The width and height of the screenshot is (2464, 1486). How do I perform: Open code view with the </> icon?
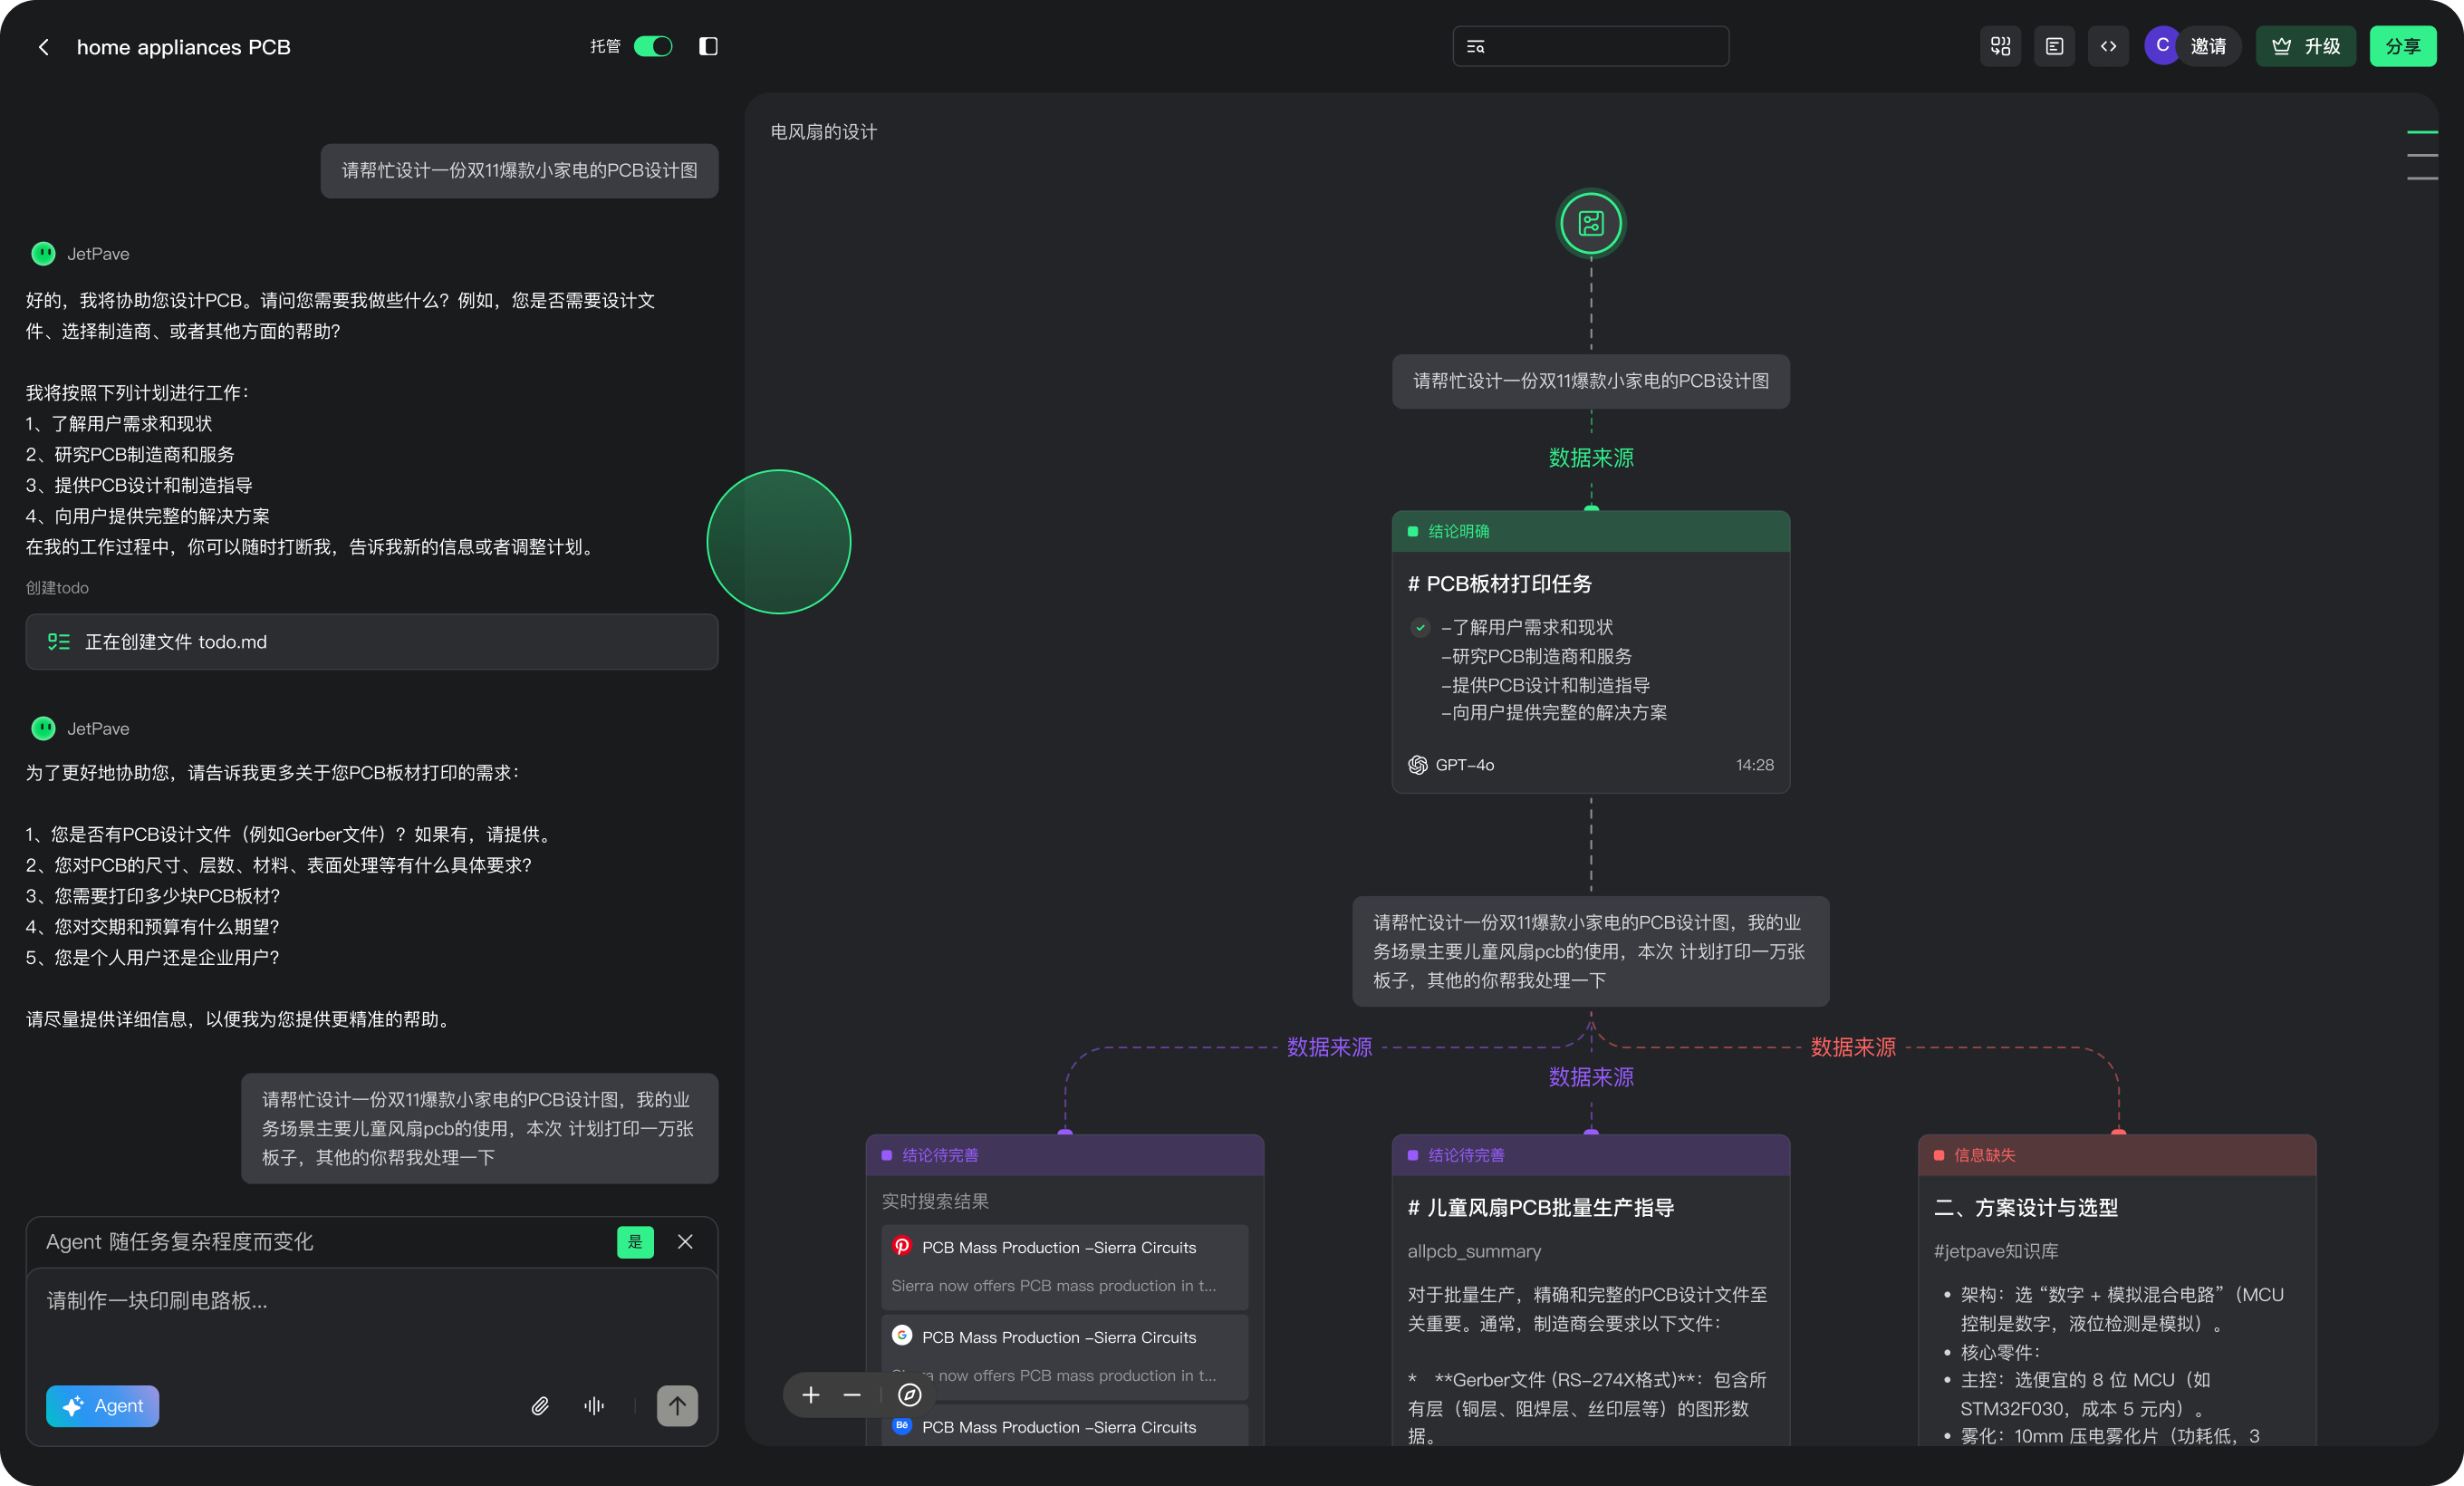(x=2108, y=46)
